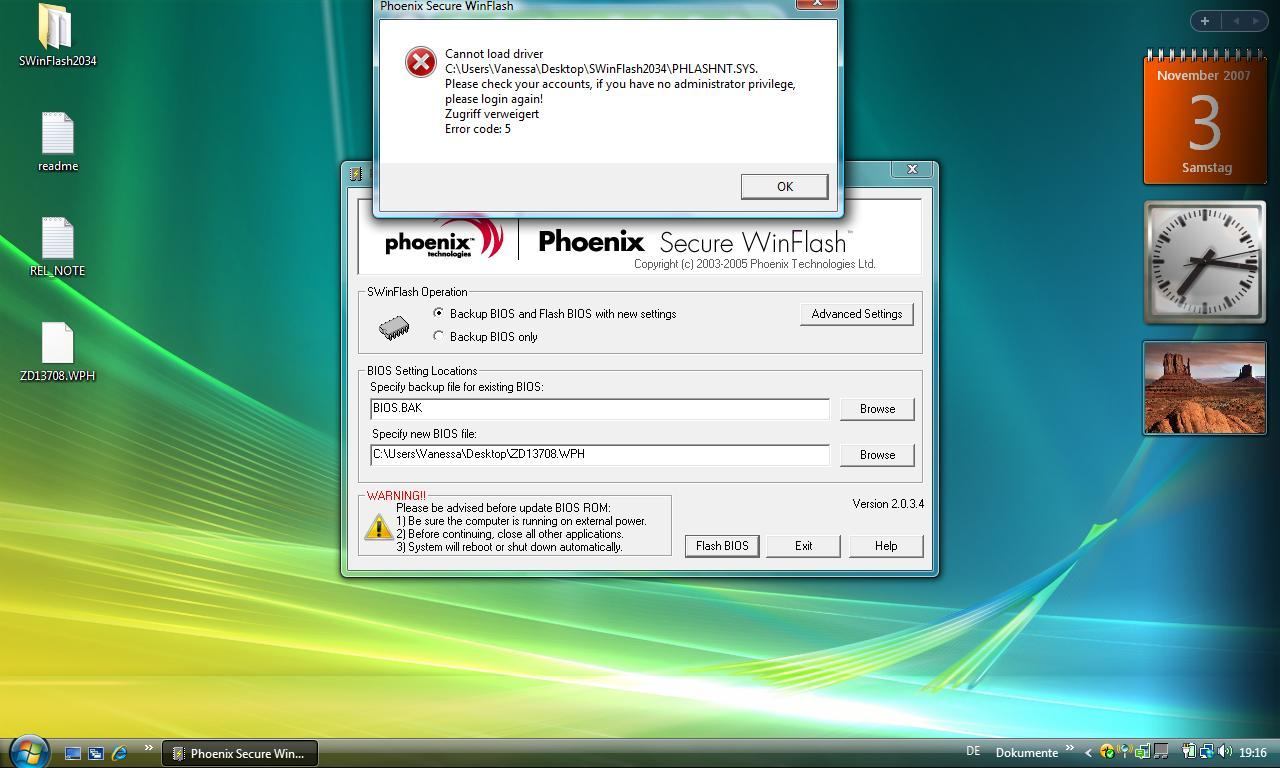Select Backup BIOS only radio option
The image size is (1280, 768).
pos(438,336)
